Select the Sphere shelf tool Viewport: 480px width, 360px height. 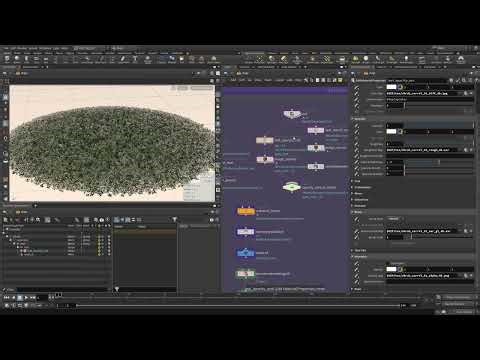tap(17, 59)
